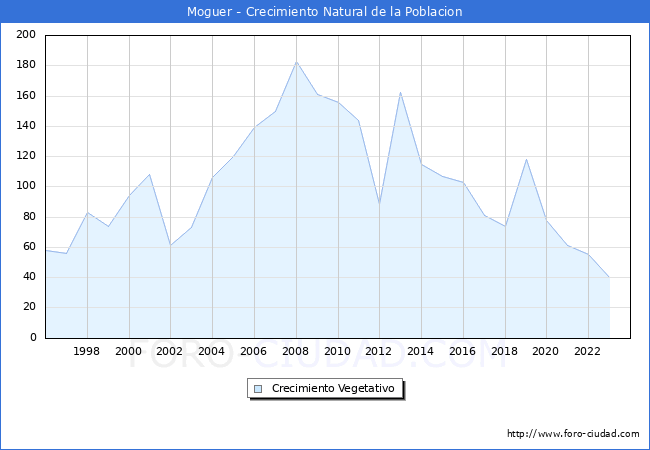650x450 pixels.
Task: Select the 2004 x-axis label
Action: (212, 351)
